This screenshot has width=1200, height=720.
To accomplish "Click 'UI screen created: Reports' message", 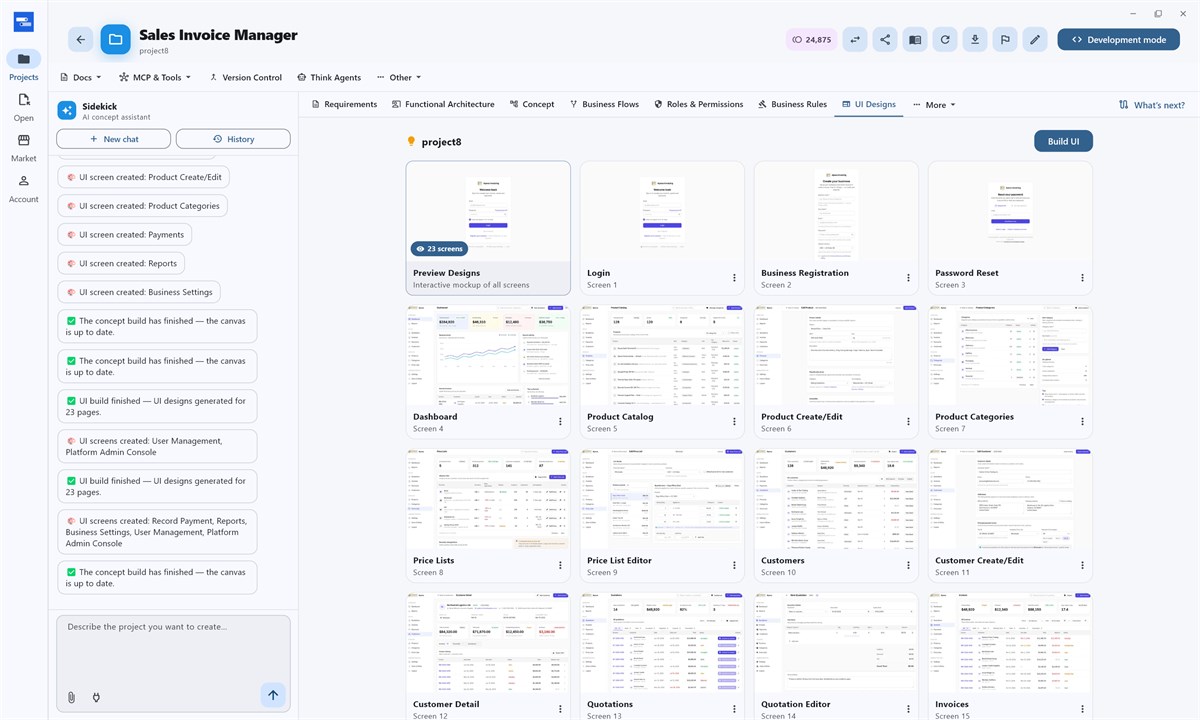I will point(121,263).
